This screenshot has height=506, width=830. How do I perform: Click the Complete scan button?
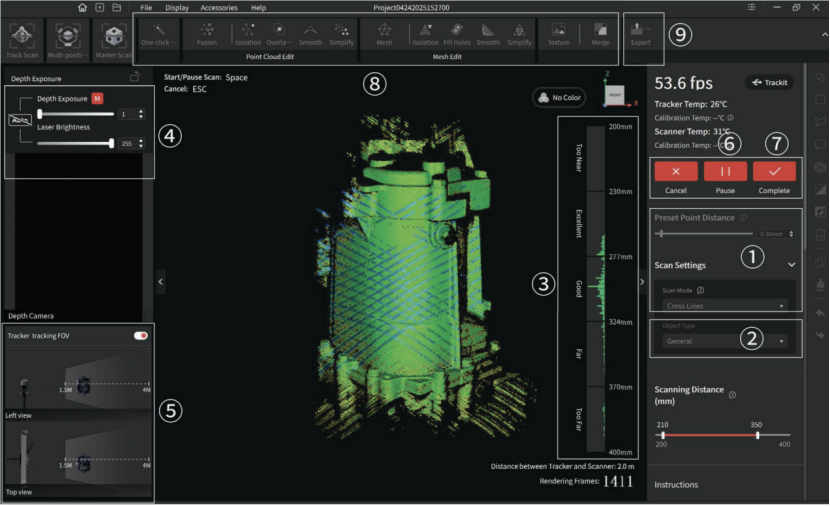774,171
